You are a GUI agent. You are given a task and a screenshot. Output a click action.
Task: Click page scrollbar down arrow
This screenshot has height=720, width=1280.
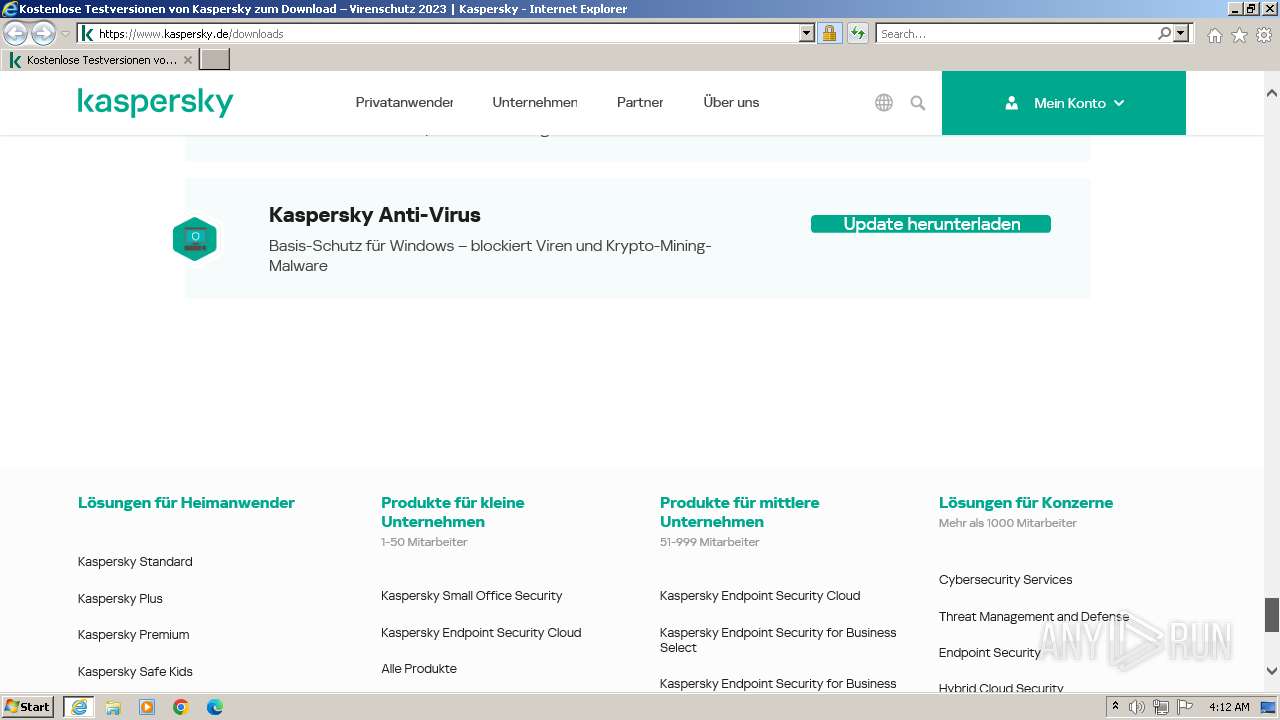click(1272, 672)
